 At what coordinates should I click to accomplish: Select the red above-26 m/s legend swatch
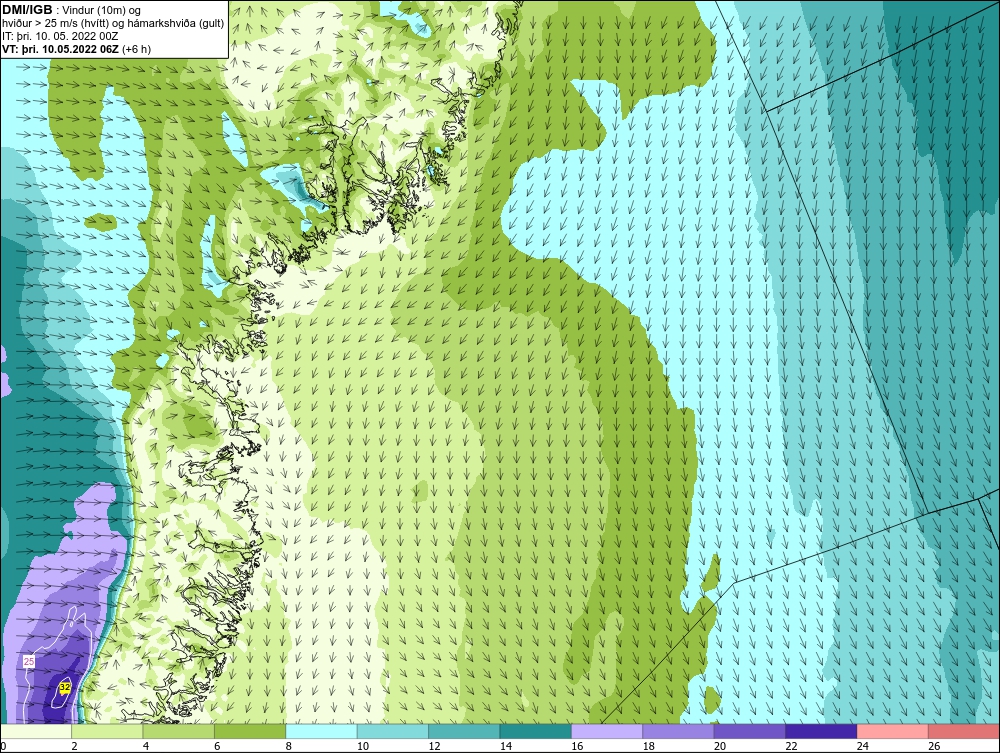(x=964, y=731)
